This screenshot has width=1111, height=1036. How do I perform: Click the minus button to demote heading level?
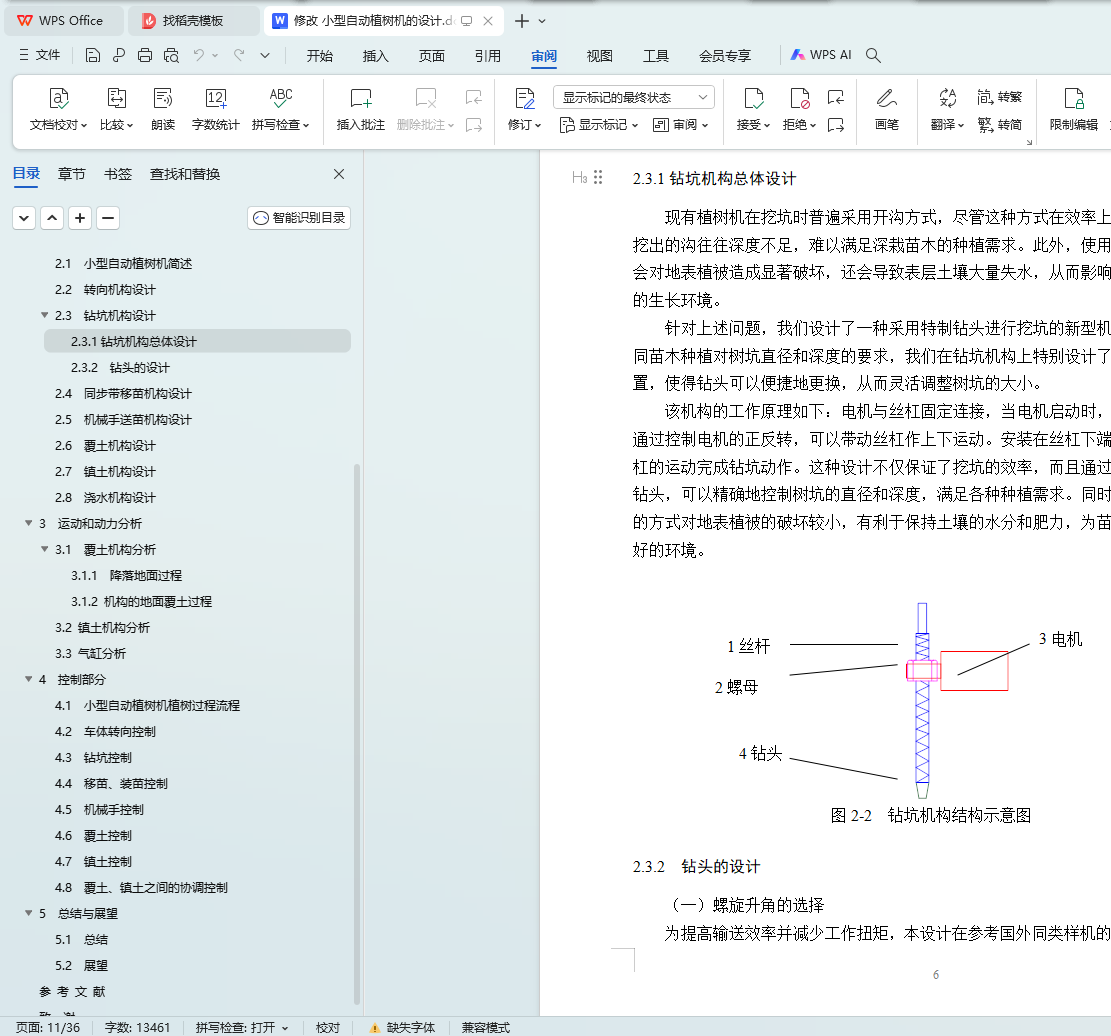point(108,218)
